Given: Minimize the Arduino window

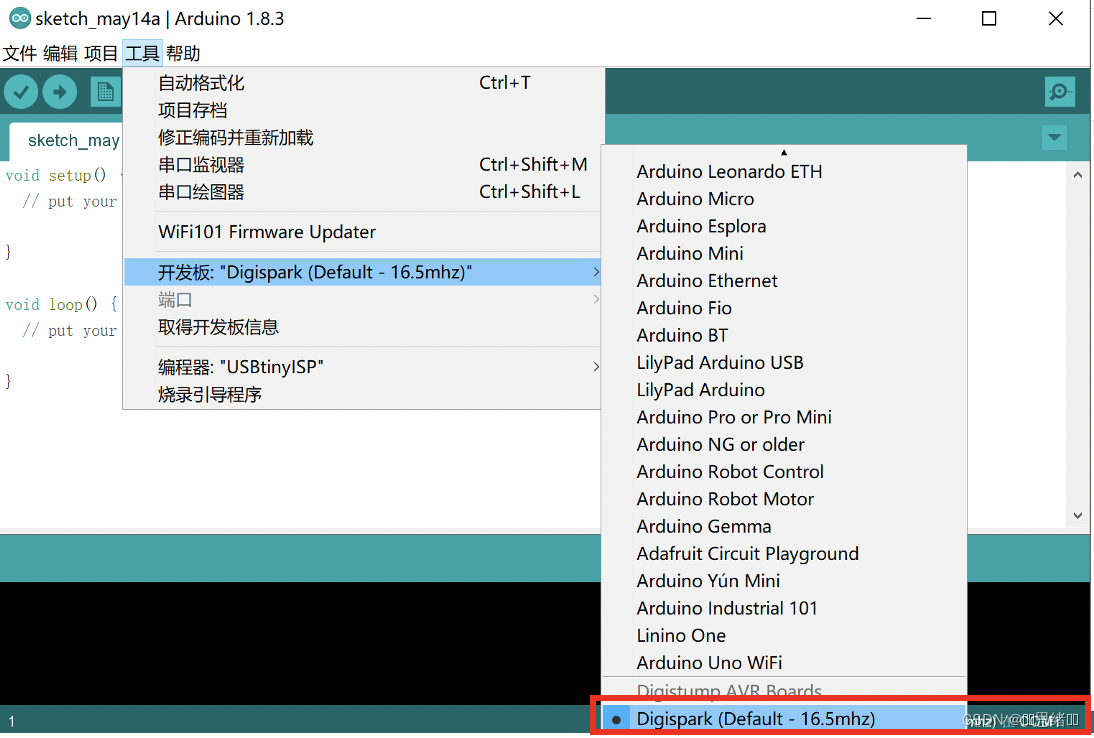Looking at the screenshot, I should [x=924, y=18].
